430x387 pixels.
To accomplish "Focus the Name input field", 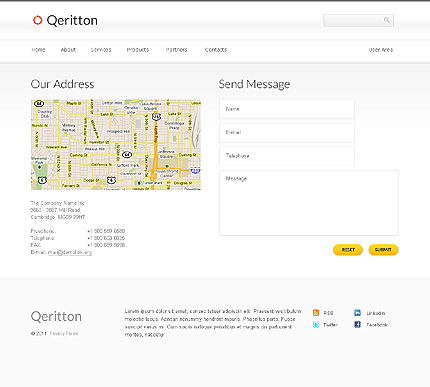I will (x=287, y=109).
